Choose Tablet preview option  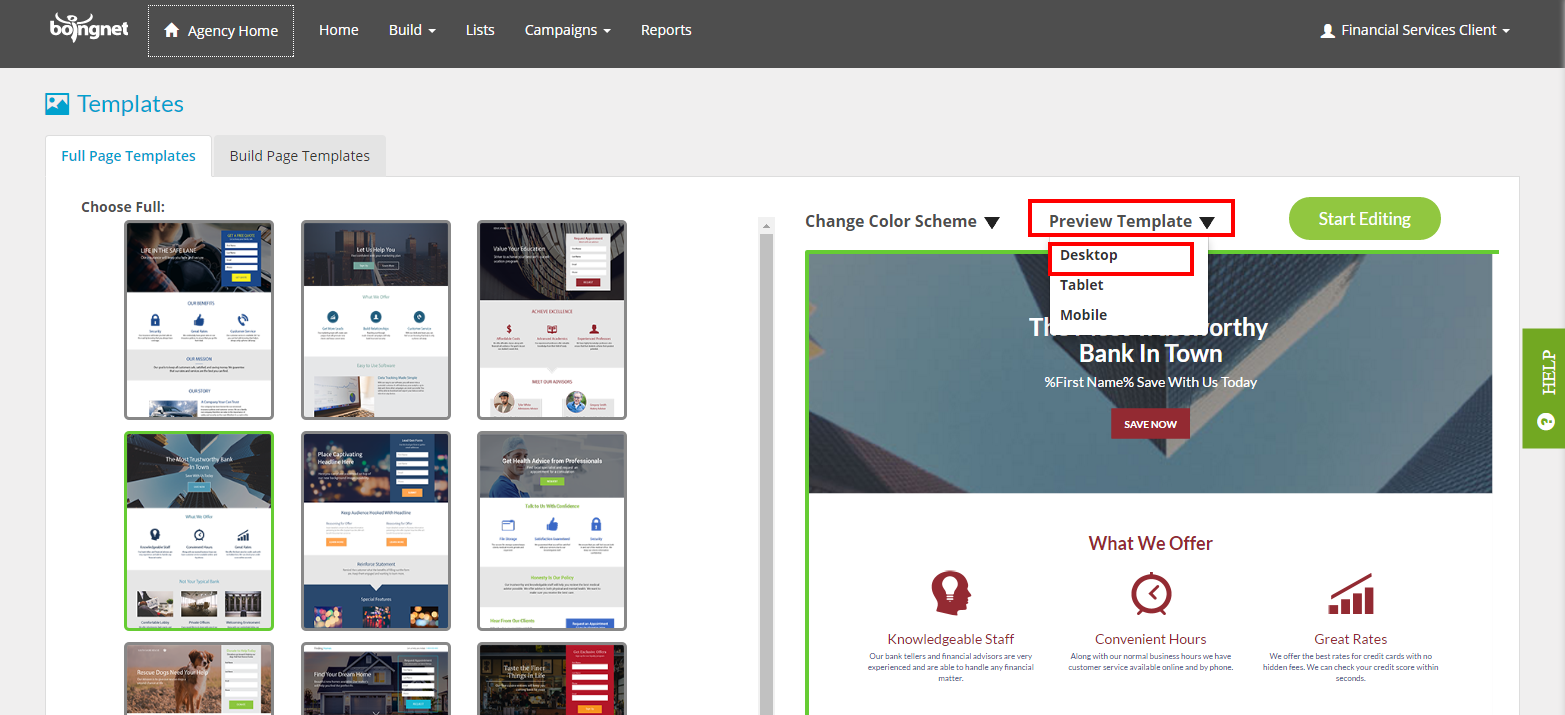[1082, 285]
